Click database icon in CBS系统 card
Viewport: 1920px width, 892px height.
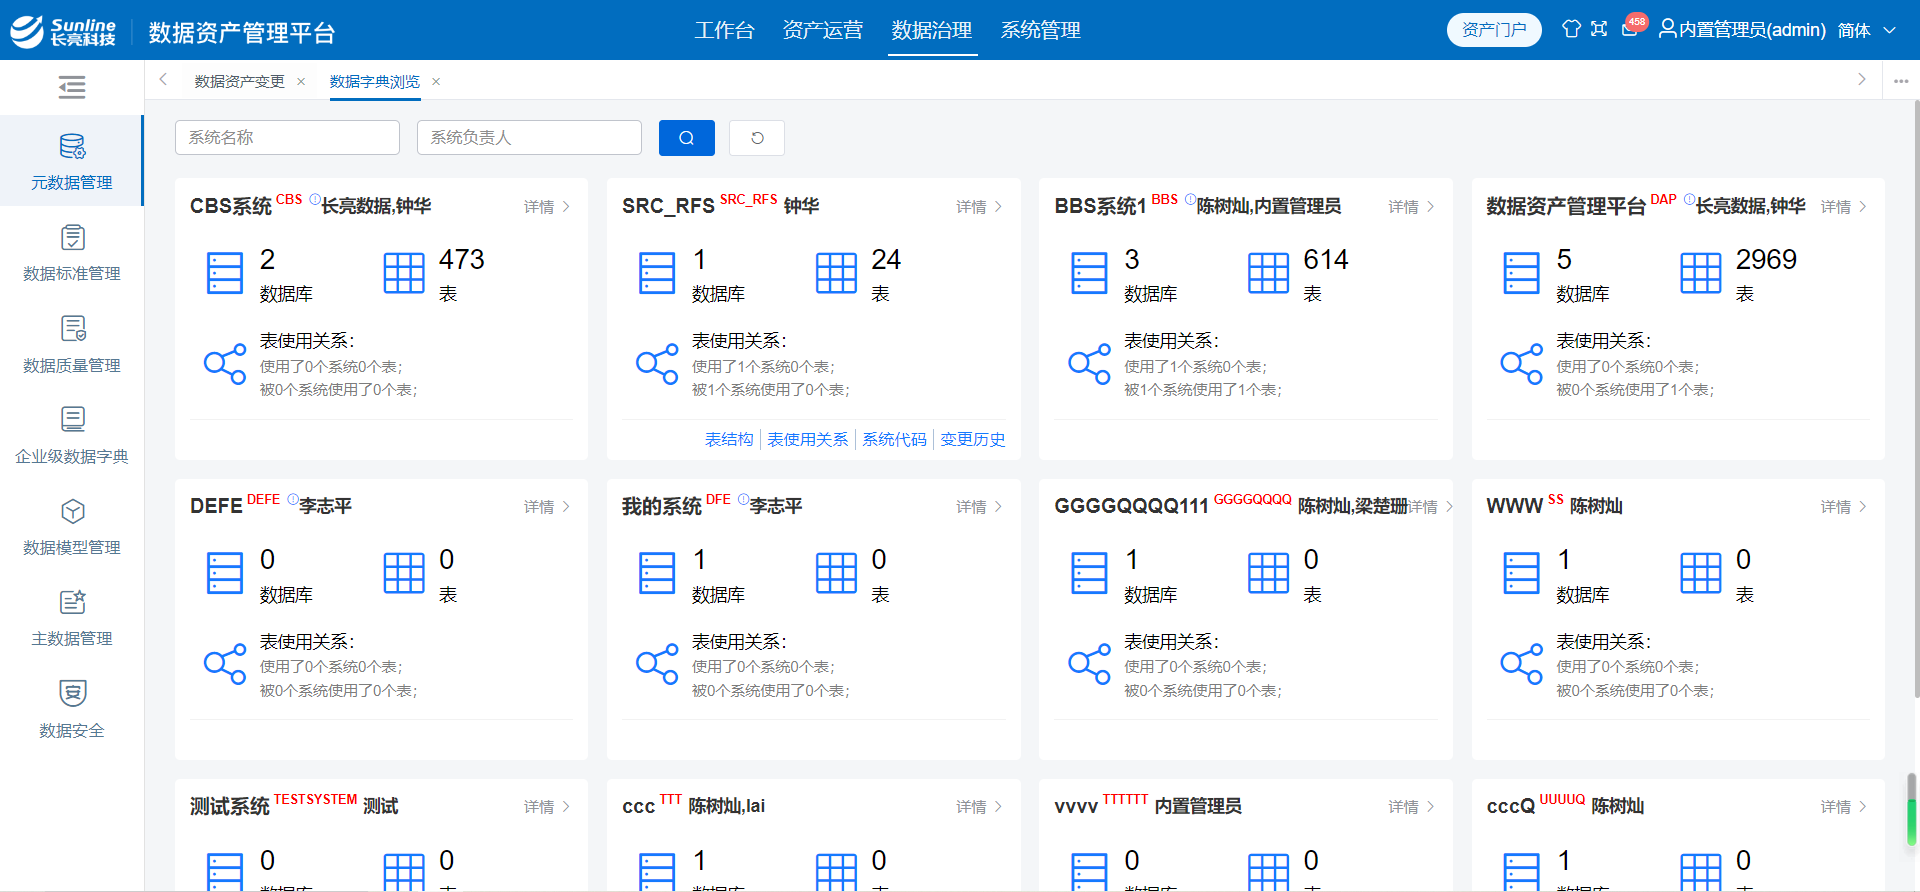[x=225, y=273]
